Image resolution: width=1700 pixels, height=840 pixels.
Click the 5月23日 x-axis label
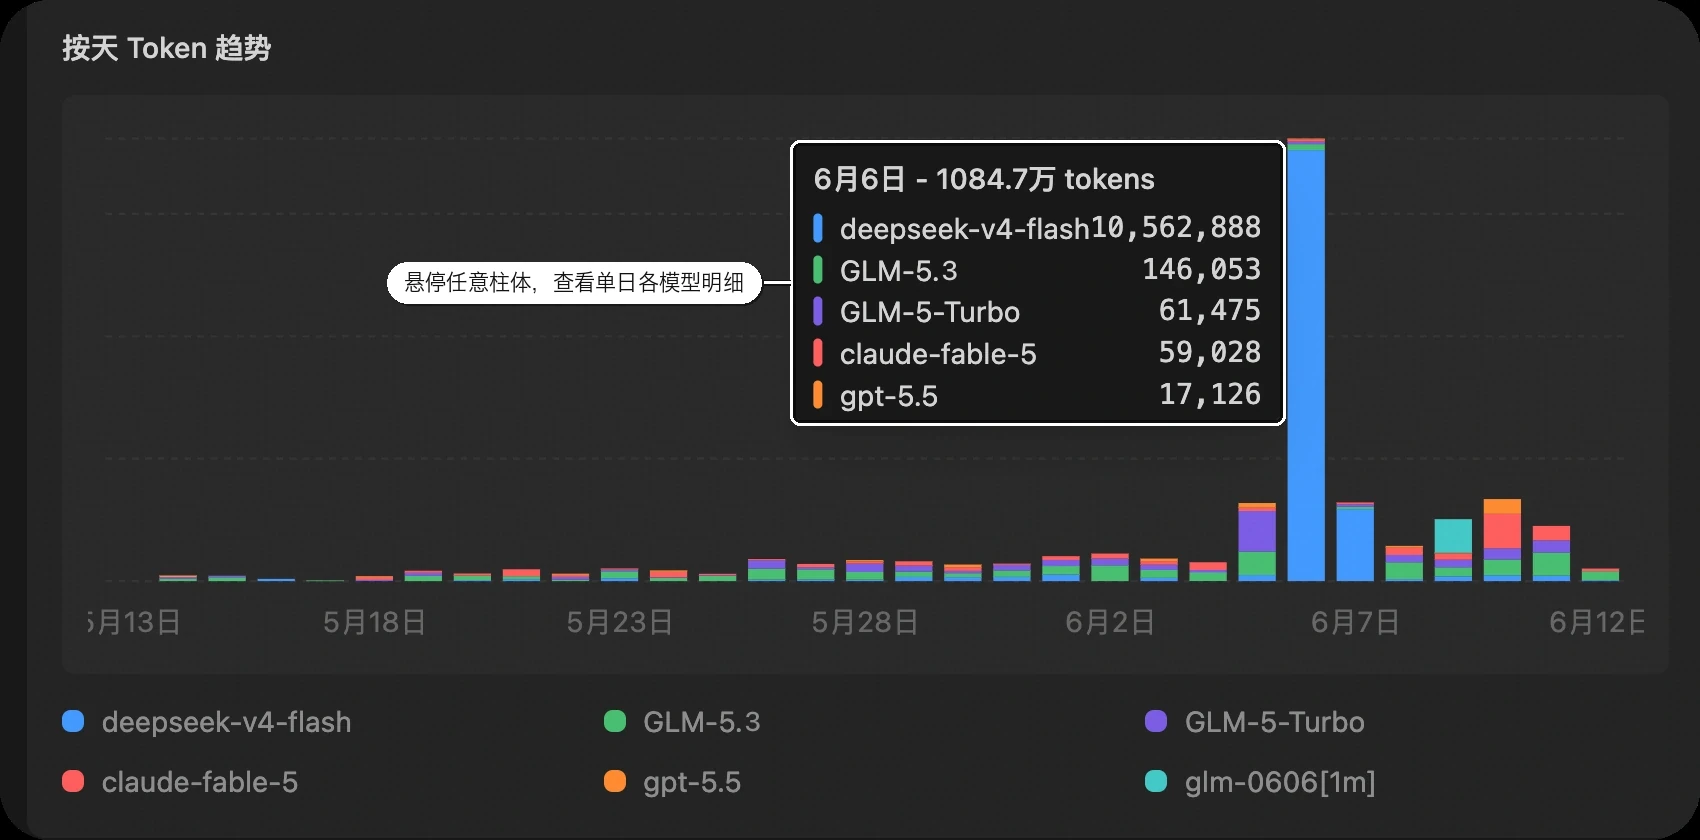(620, 622)
